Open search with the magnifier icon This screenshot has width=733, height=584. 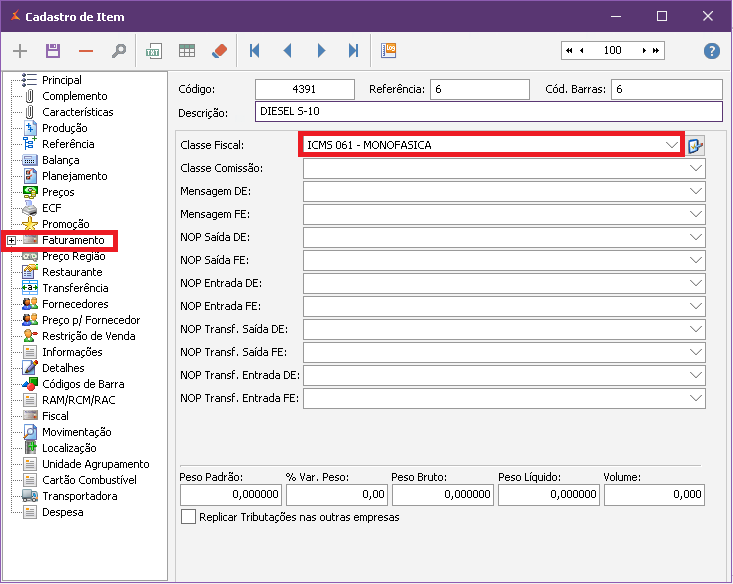pyautogui.click(x=119, y=51)
